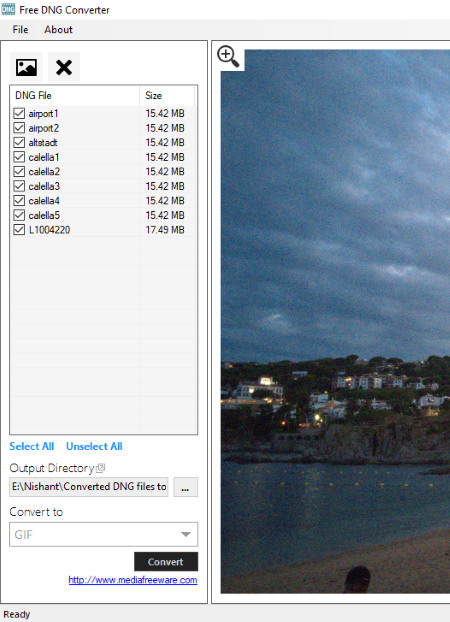The width and height of the screenshot is (450, 622).
Task: Open the File menu
Action: pos(20,30)
